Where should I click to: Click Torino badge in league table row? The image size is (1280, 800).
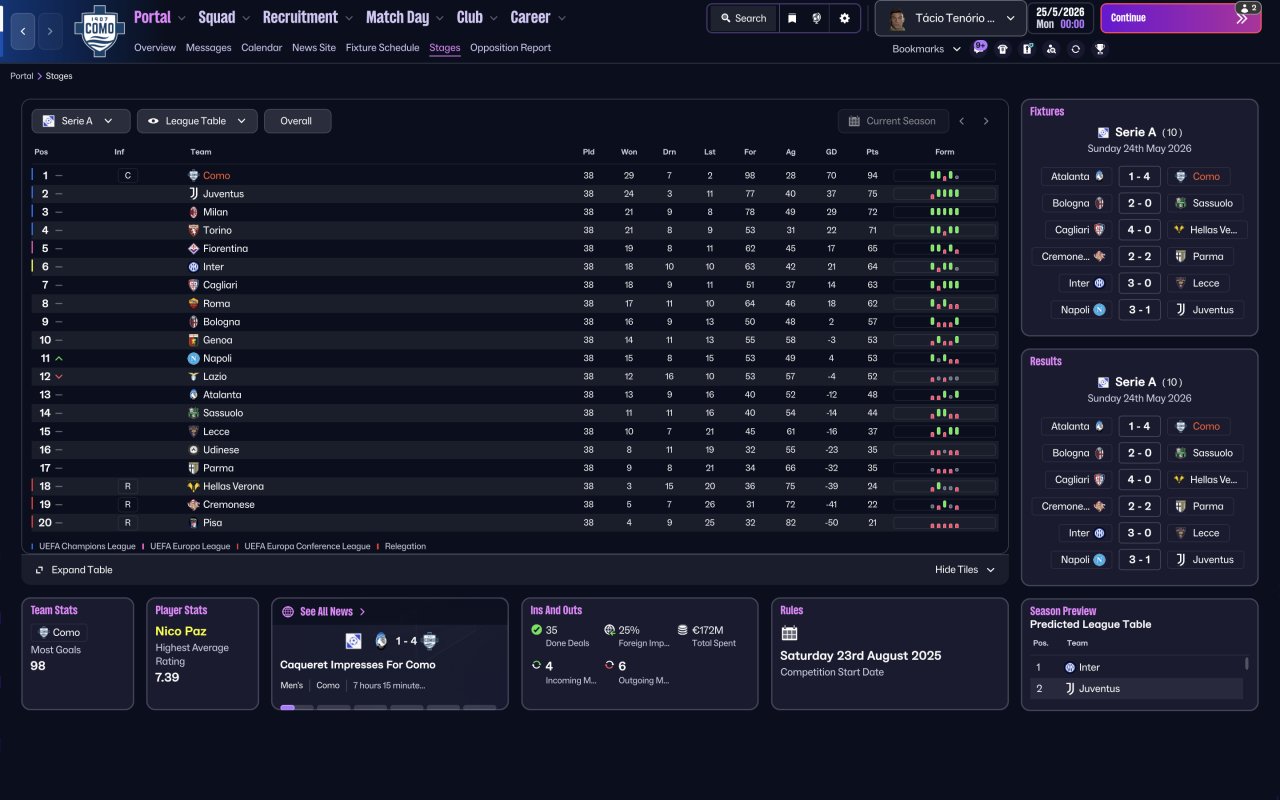(x=193, y=230)
